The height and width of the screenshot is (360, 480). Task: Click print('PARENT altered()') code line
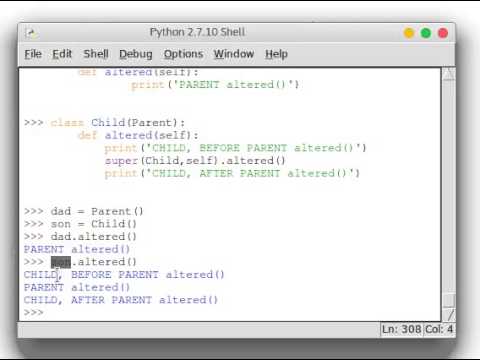point(215,85)
